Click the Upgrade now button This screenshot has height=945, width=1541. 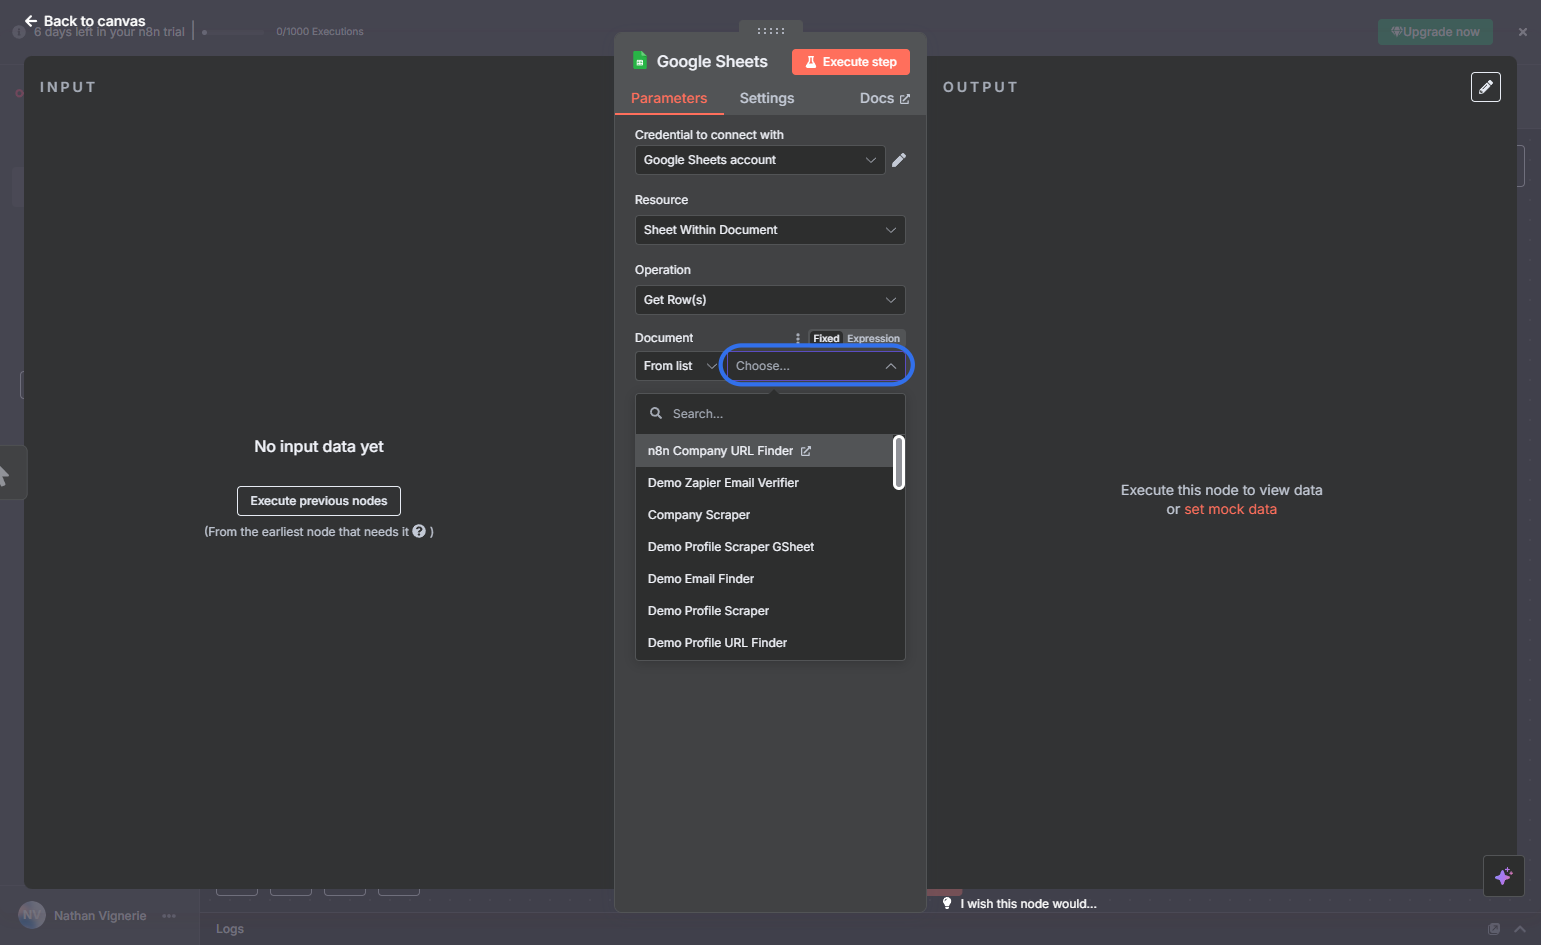[x=1435, y=32]
